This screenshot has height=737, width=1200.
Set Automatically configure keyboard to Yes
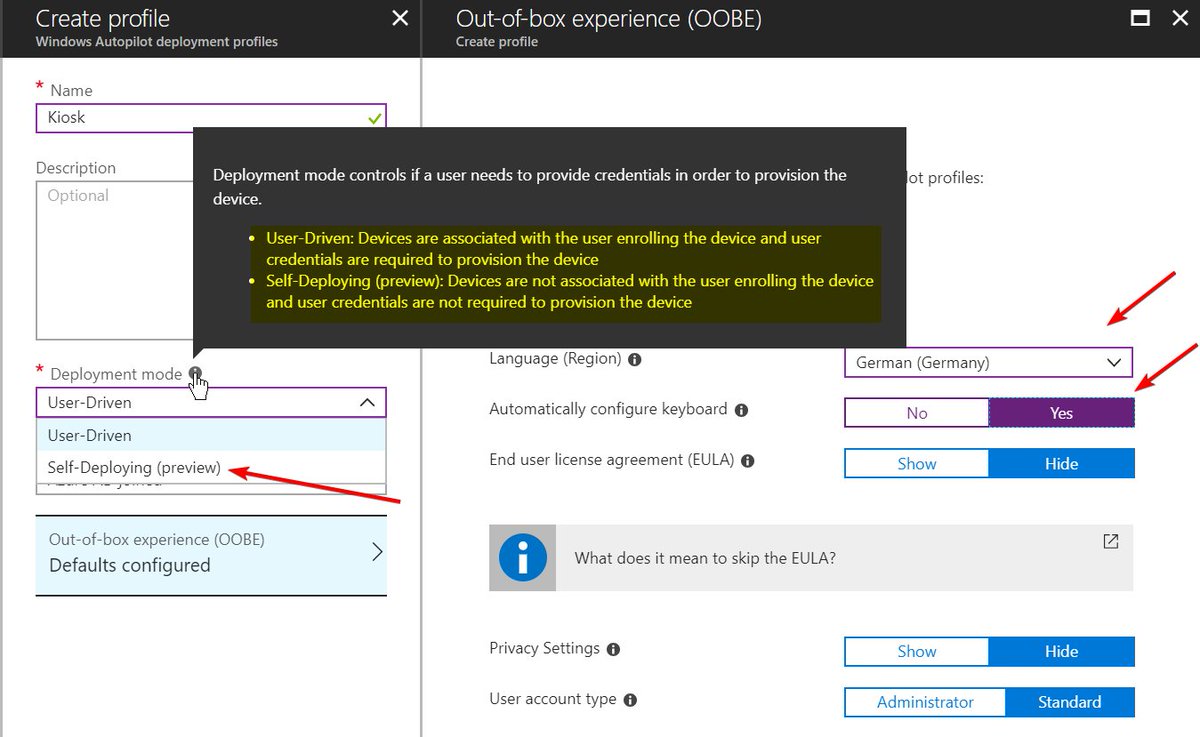pos(1062,413)
